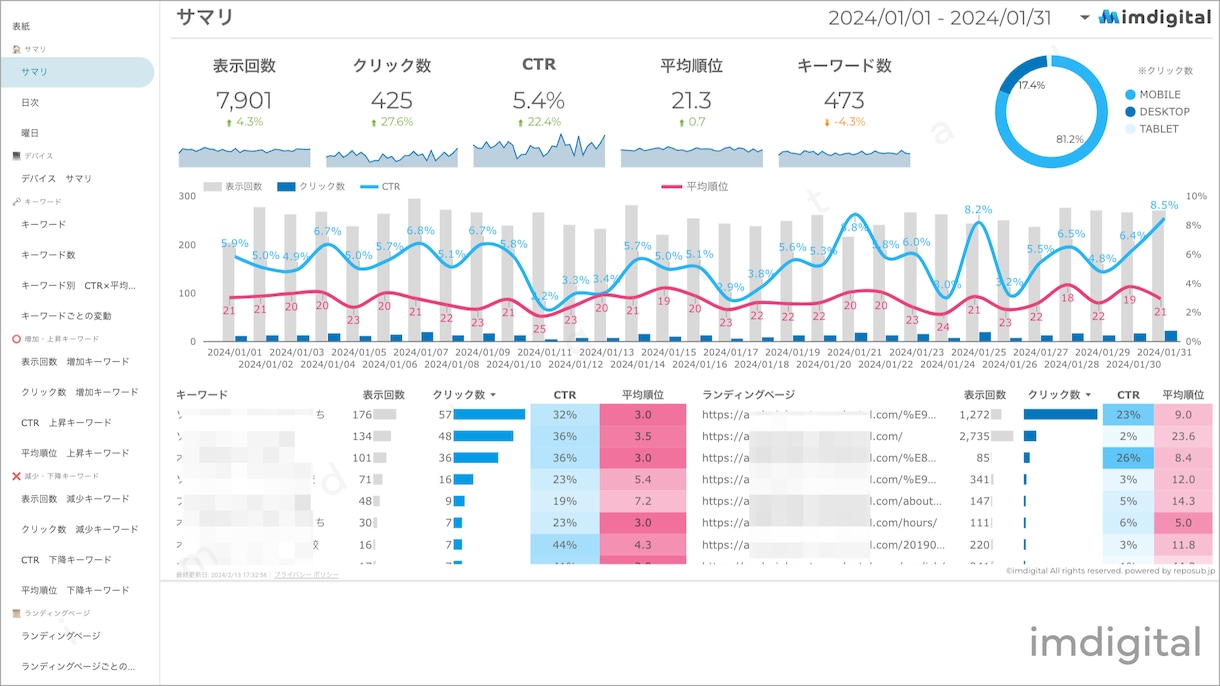Click the 8.5% CTR point on 2024/01/31
1220x686 pixels.
tap(1165, 218)
